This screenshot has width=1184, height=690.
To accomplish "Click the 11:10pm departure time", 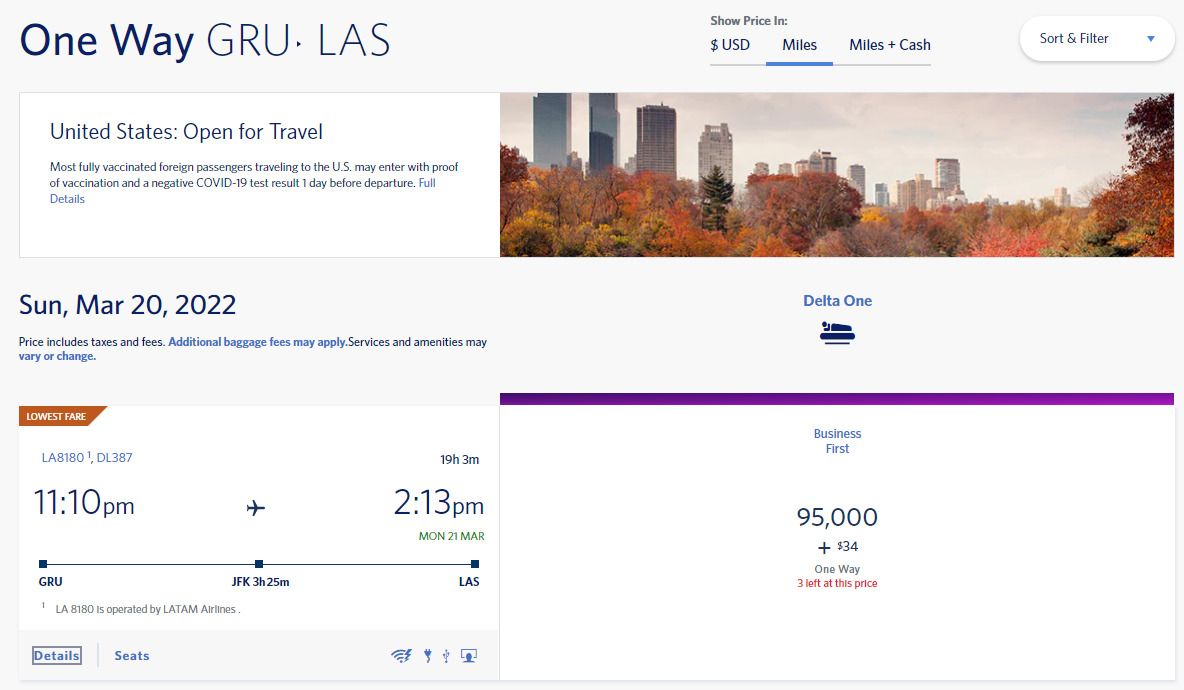I will [84, 503].
